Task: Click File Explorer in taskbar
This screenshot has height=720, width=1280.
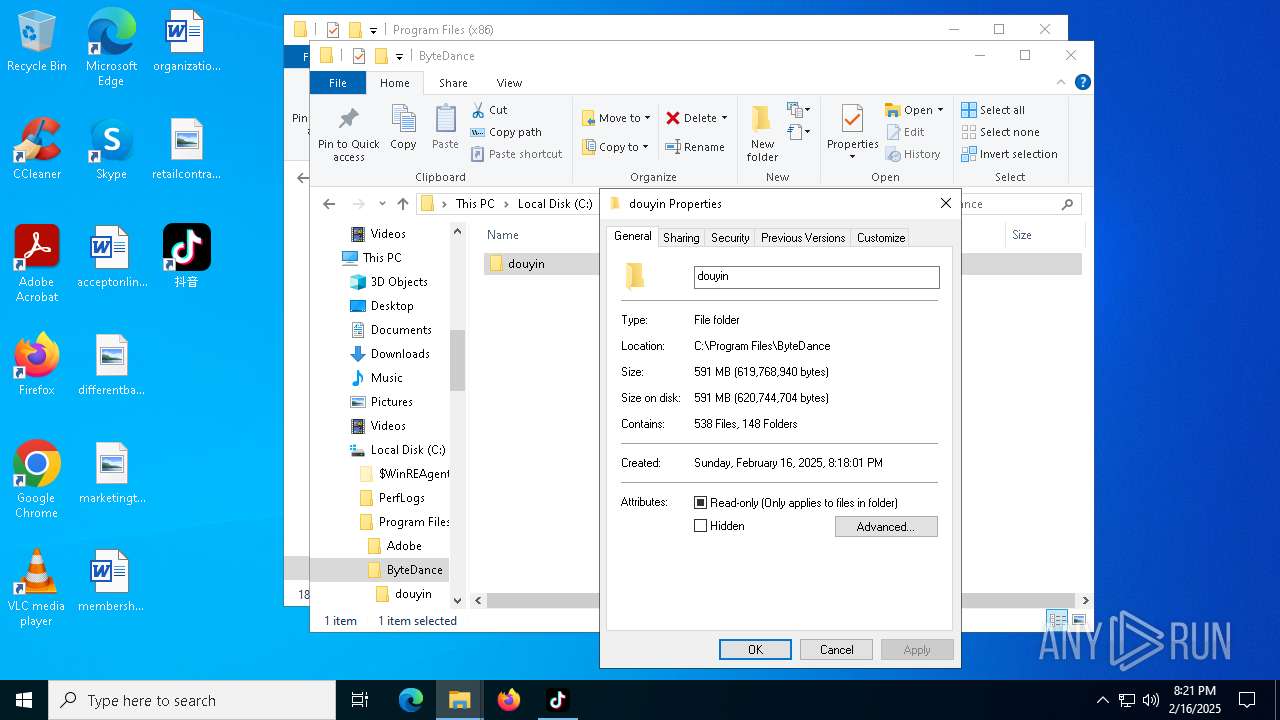Action: 460,700
